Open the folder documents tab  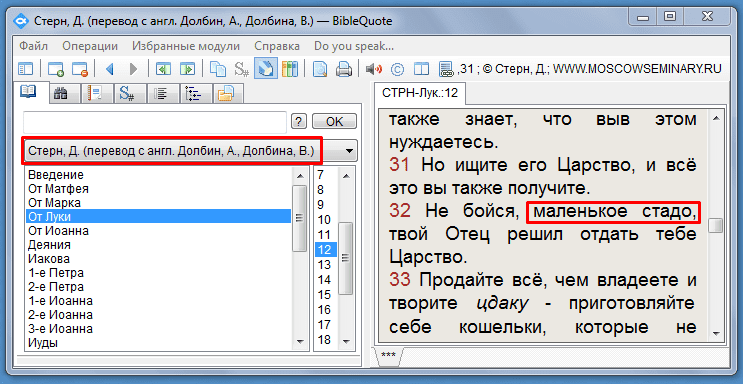click(227, 94)
